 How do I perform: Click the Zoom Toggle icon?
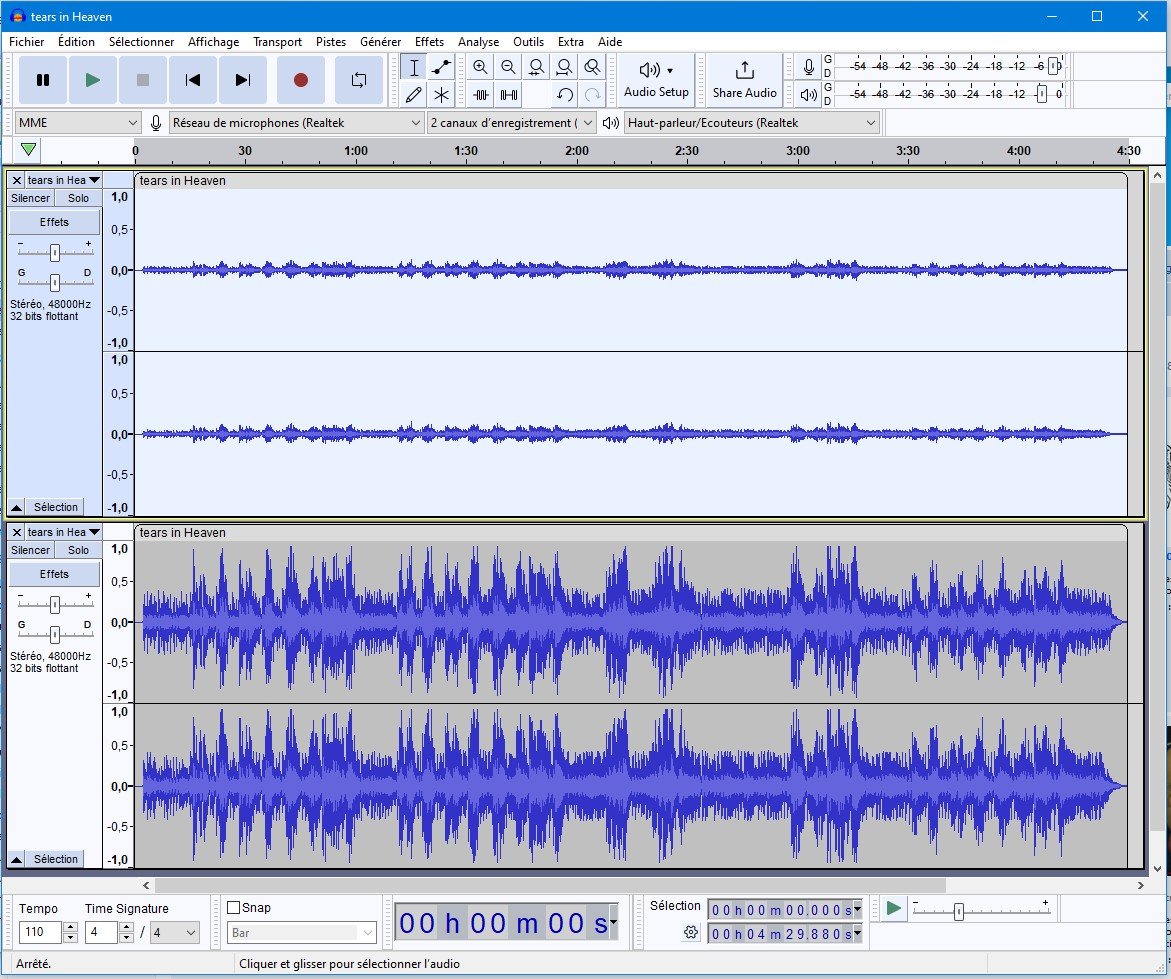click(x=592, y=67)
